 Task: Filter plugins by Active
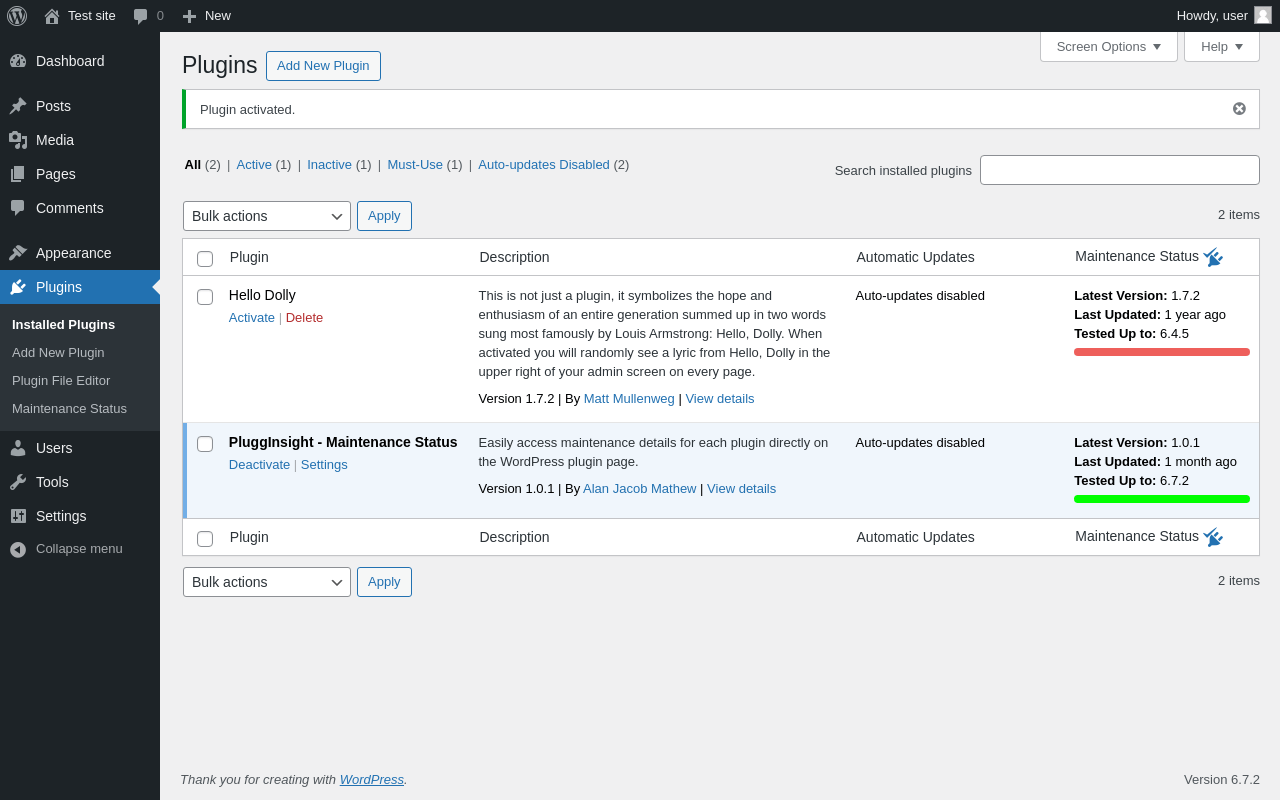click(254, 165)
